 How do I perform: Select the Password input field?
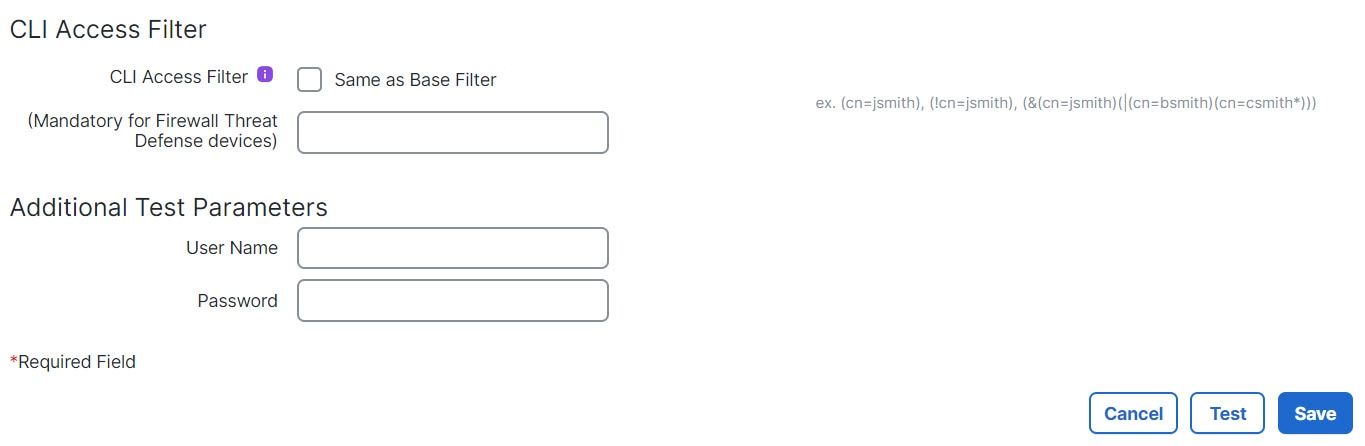[x=452, y=300]
